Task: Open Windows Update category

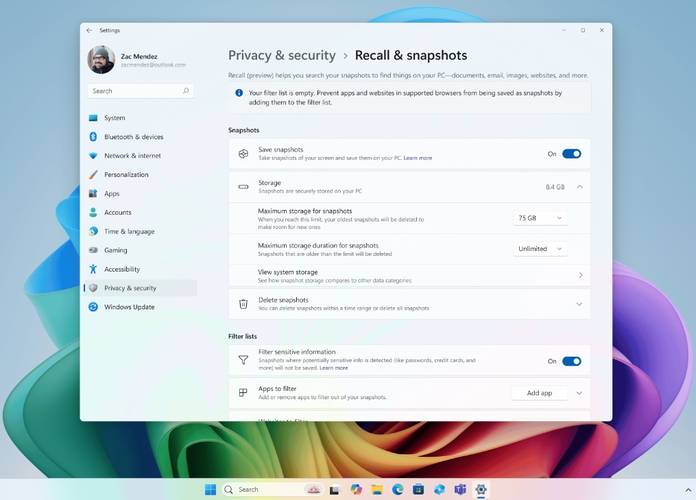Action: 140,307
